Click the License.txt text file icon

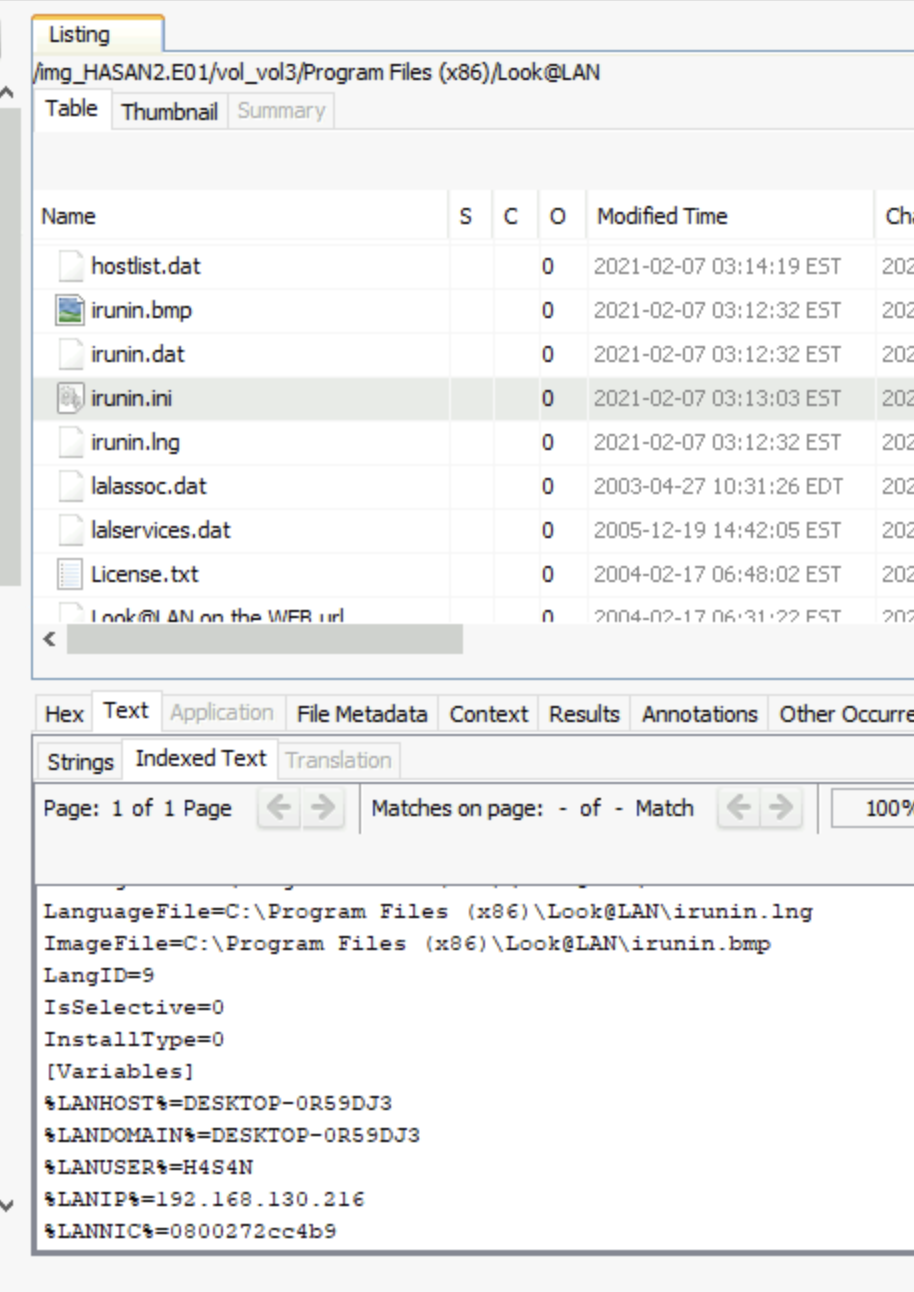pyautogui.click(x=70, y=574)
